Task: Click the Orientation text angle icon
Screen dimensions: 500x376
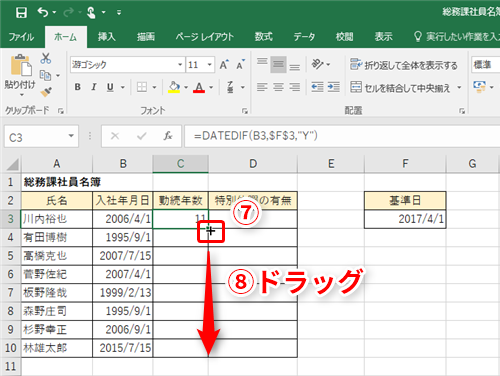Action: click(317, 64)
